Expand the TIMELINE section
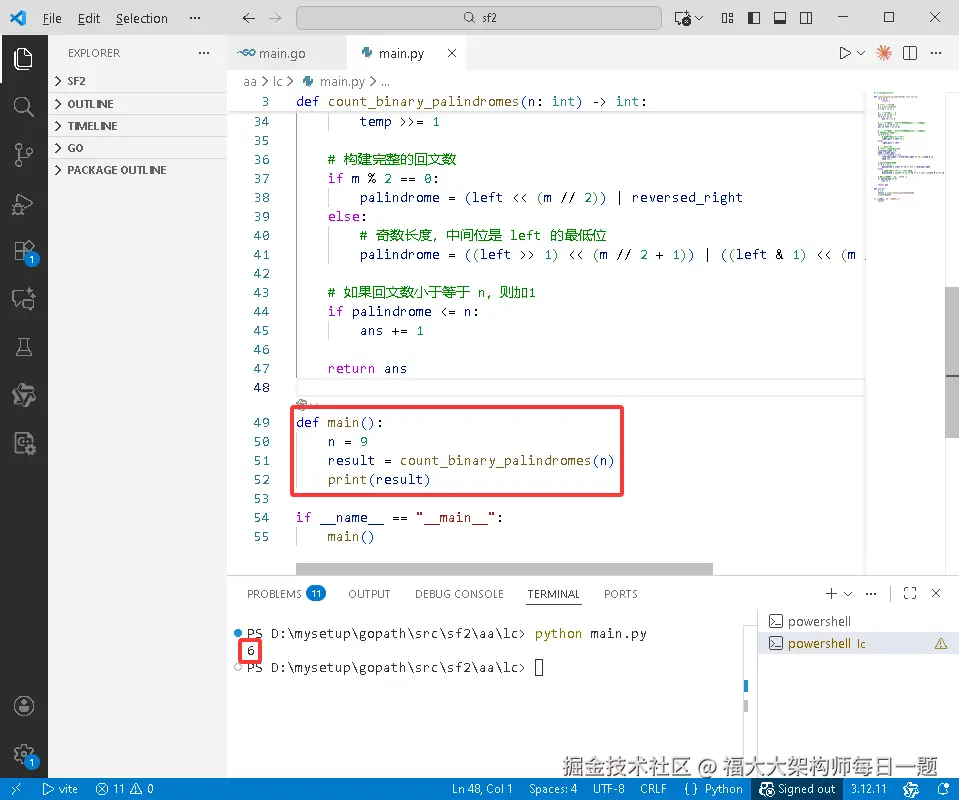The width and height of the screenshot is (959, 800). click(138, 126)
